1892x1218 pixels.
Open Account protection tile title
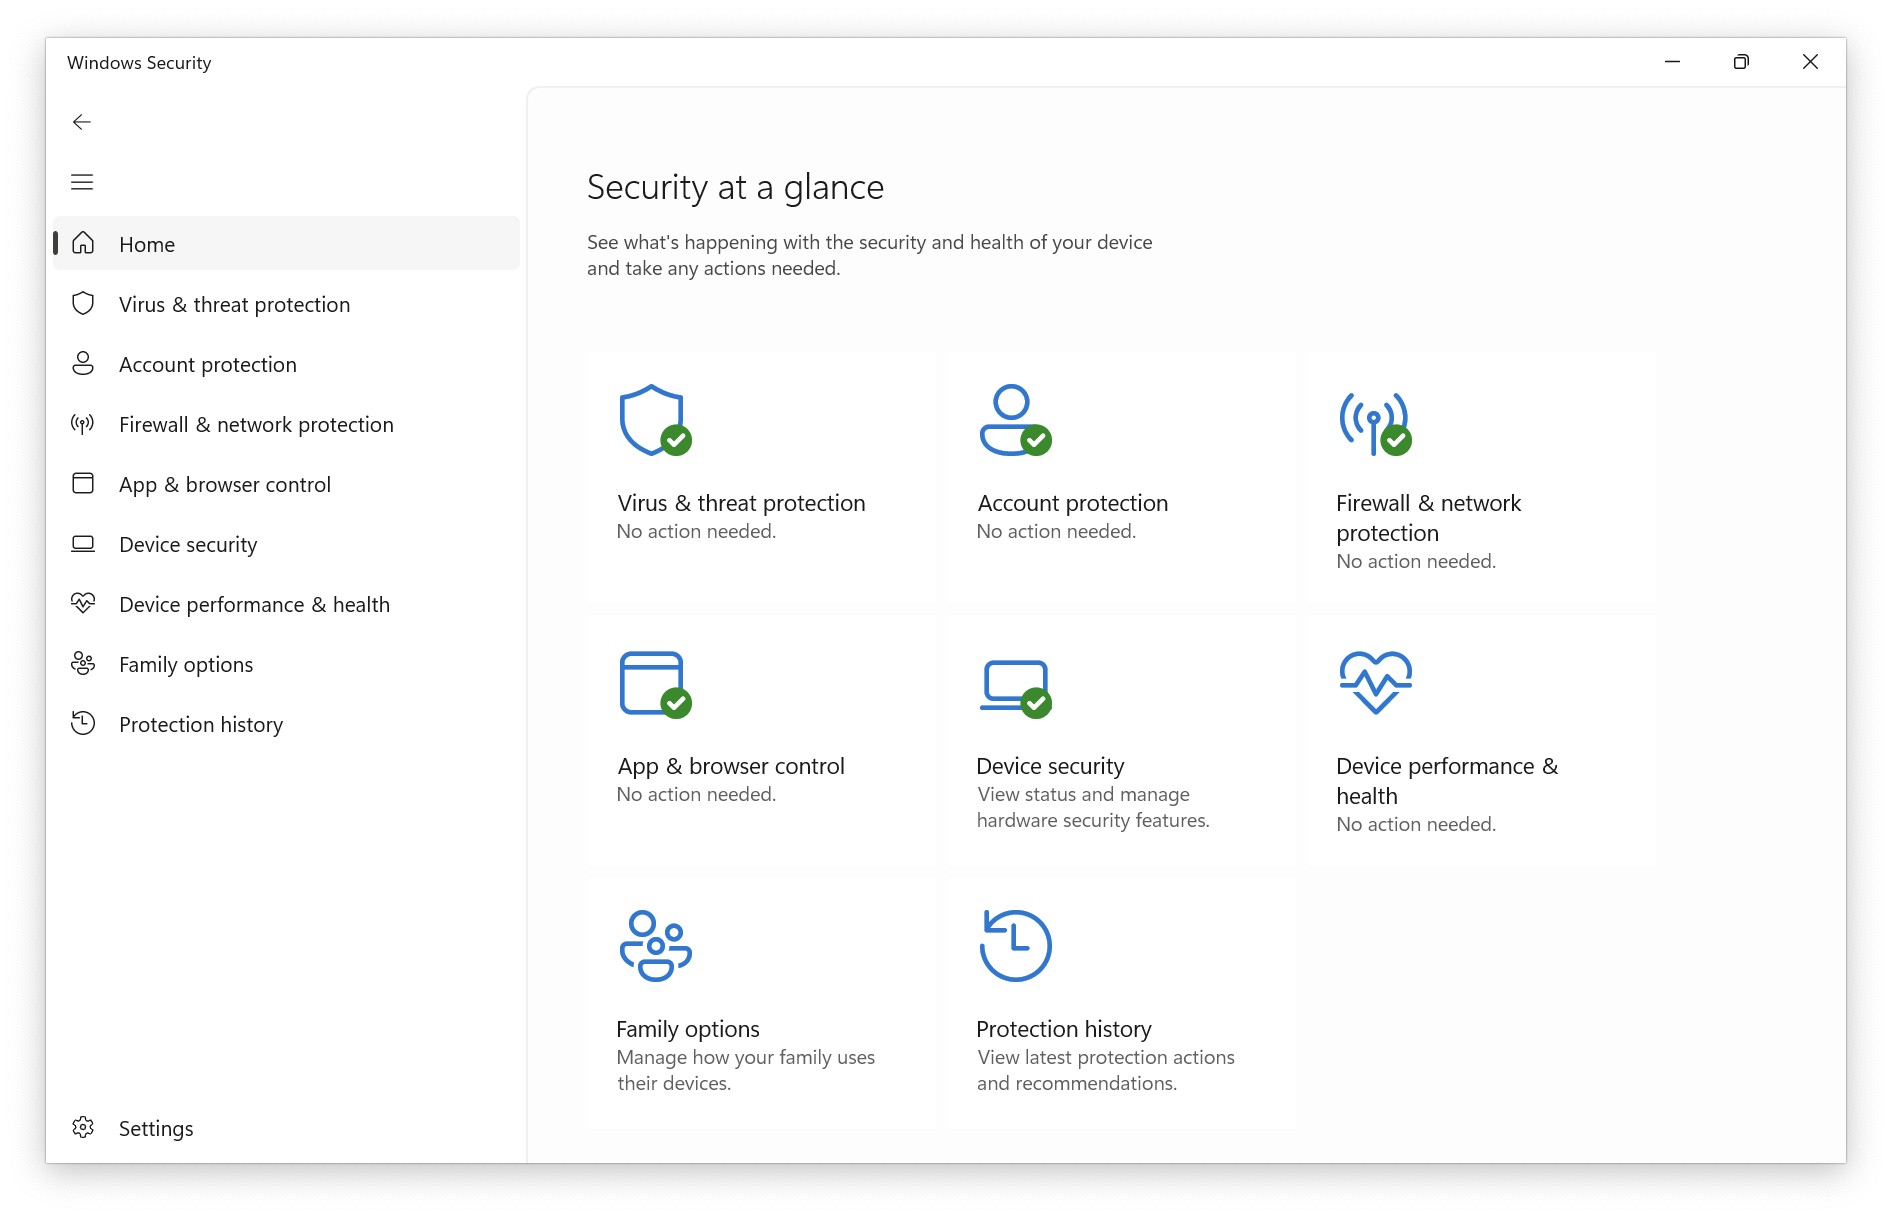1072,503
